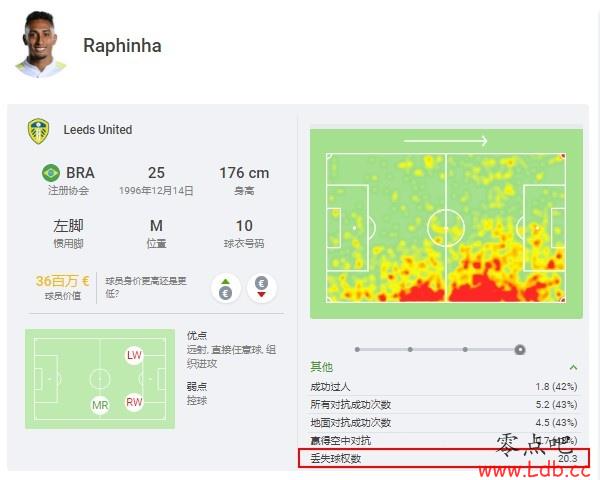The image size is (600, 480).
Task: Select the RW position marker
Action: tap(134, 402)
